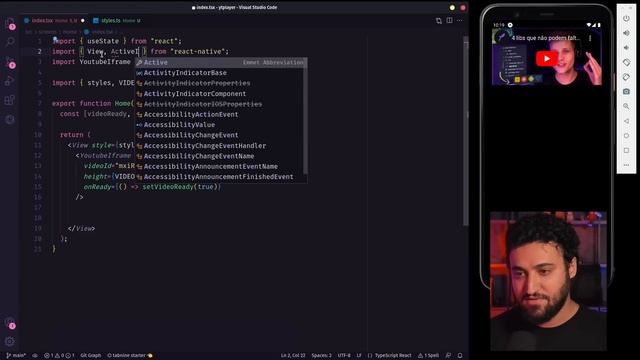
Task: Click the main* git branch in status bar
Action: 16,356
